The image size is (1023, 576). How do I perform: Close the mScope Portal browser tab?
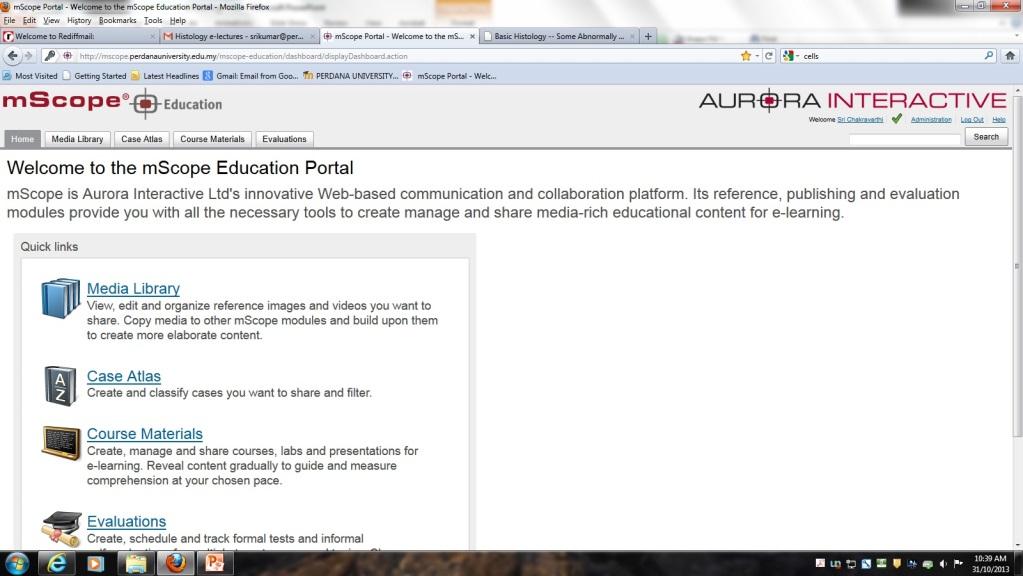(472, 37)
